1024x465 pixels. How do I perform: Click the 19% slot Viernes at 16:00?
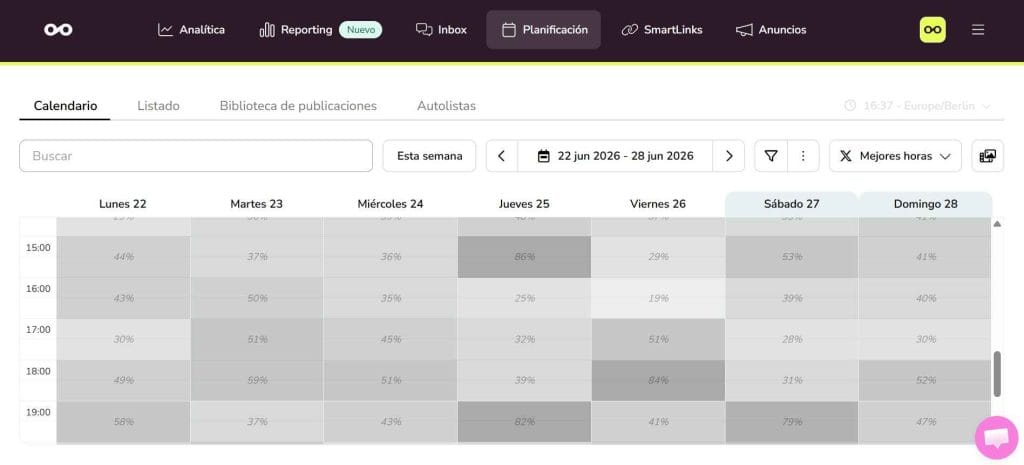point(658,298)
